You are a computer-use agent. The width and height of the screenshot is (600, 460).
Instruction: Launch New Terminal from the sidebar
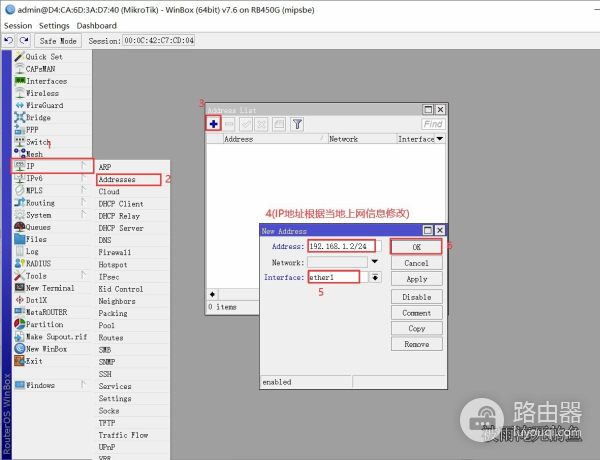click(49, 288)
